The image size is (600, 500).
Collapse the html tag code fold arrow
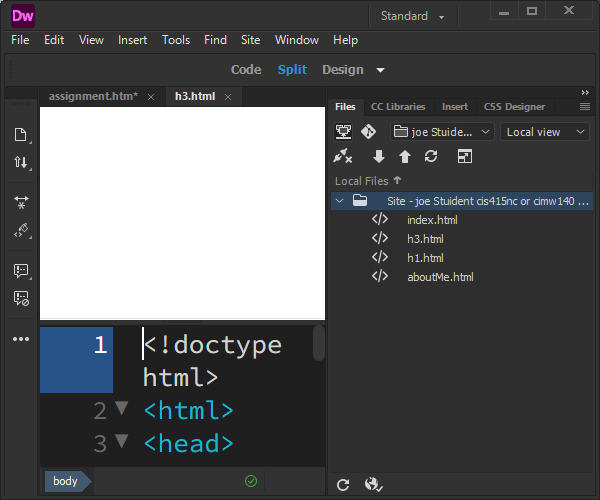122,409
